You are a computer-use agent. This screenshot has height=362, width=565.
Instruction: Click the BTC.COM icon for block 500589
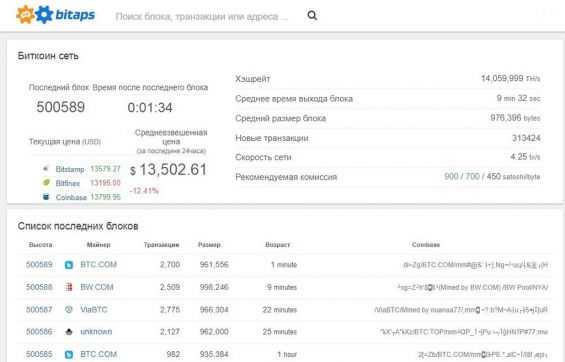coord(68,265)
